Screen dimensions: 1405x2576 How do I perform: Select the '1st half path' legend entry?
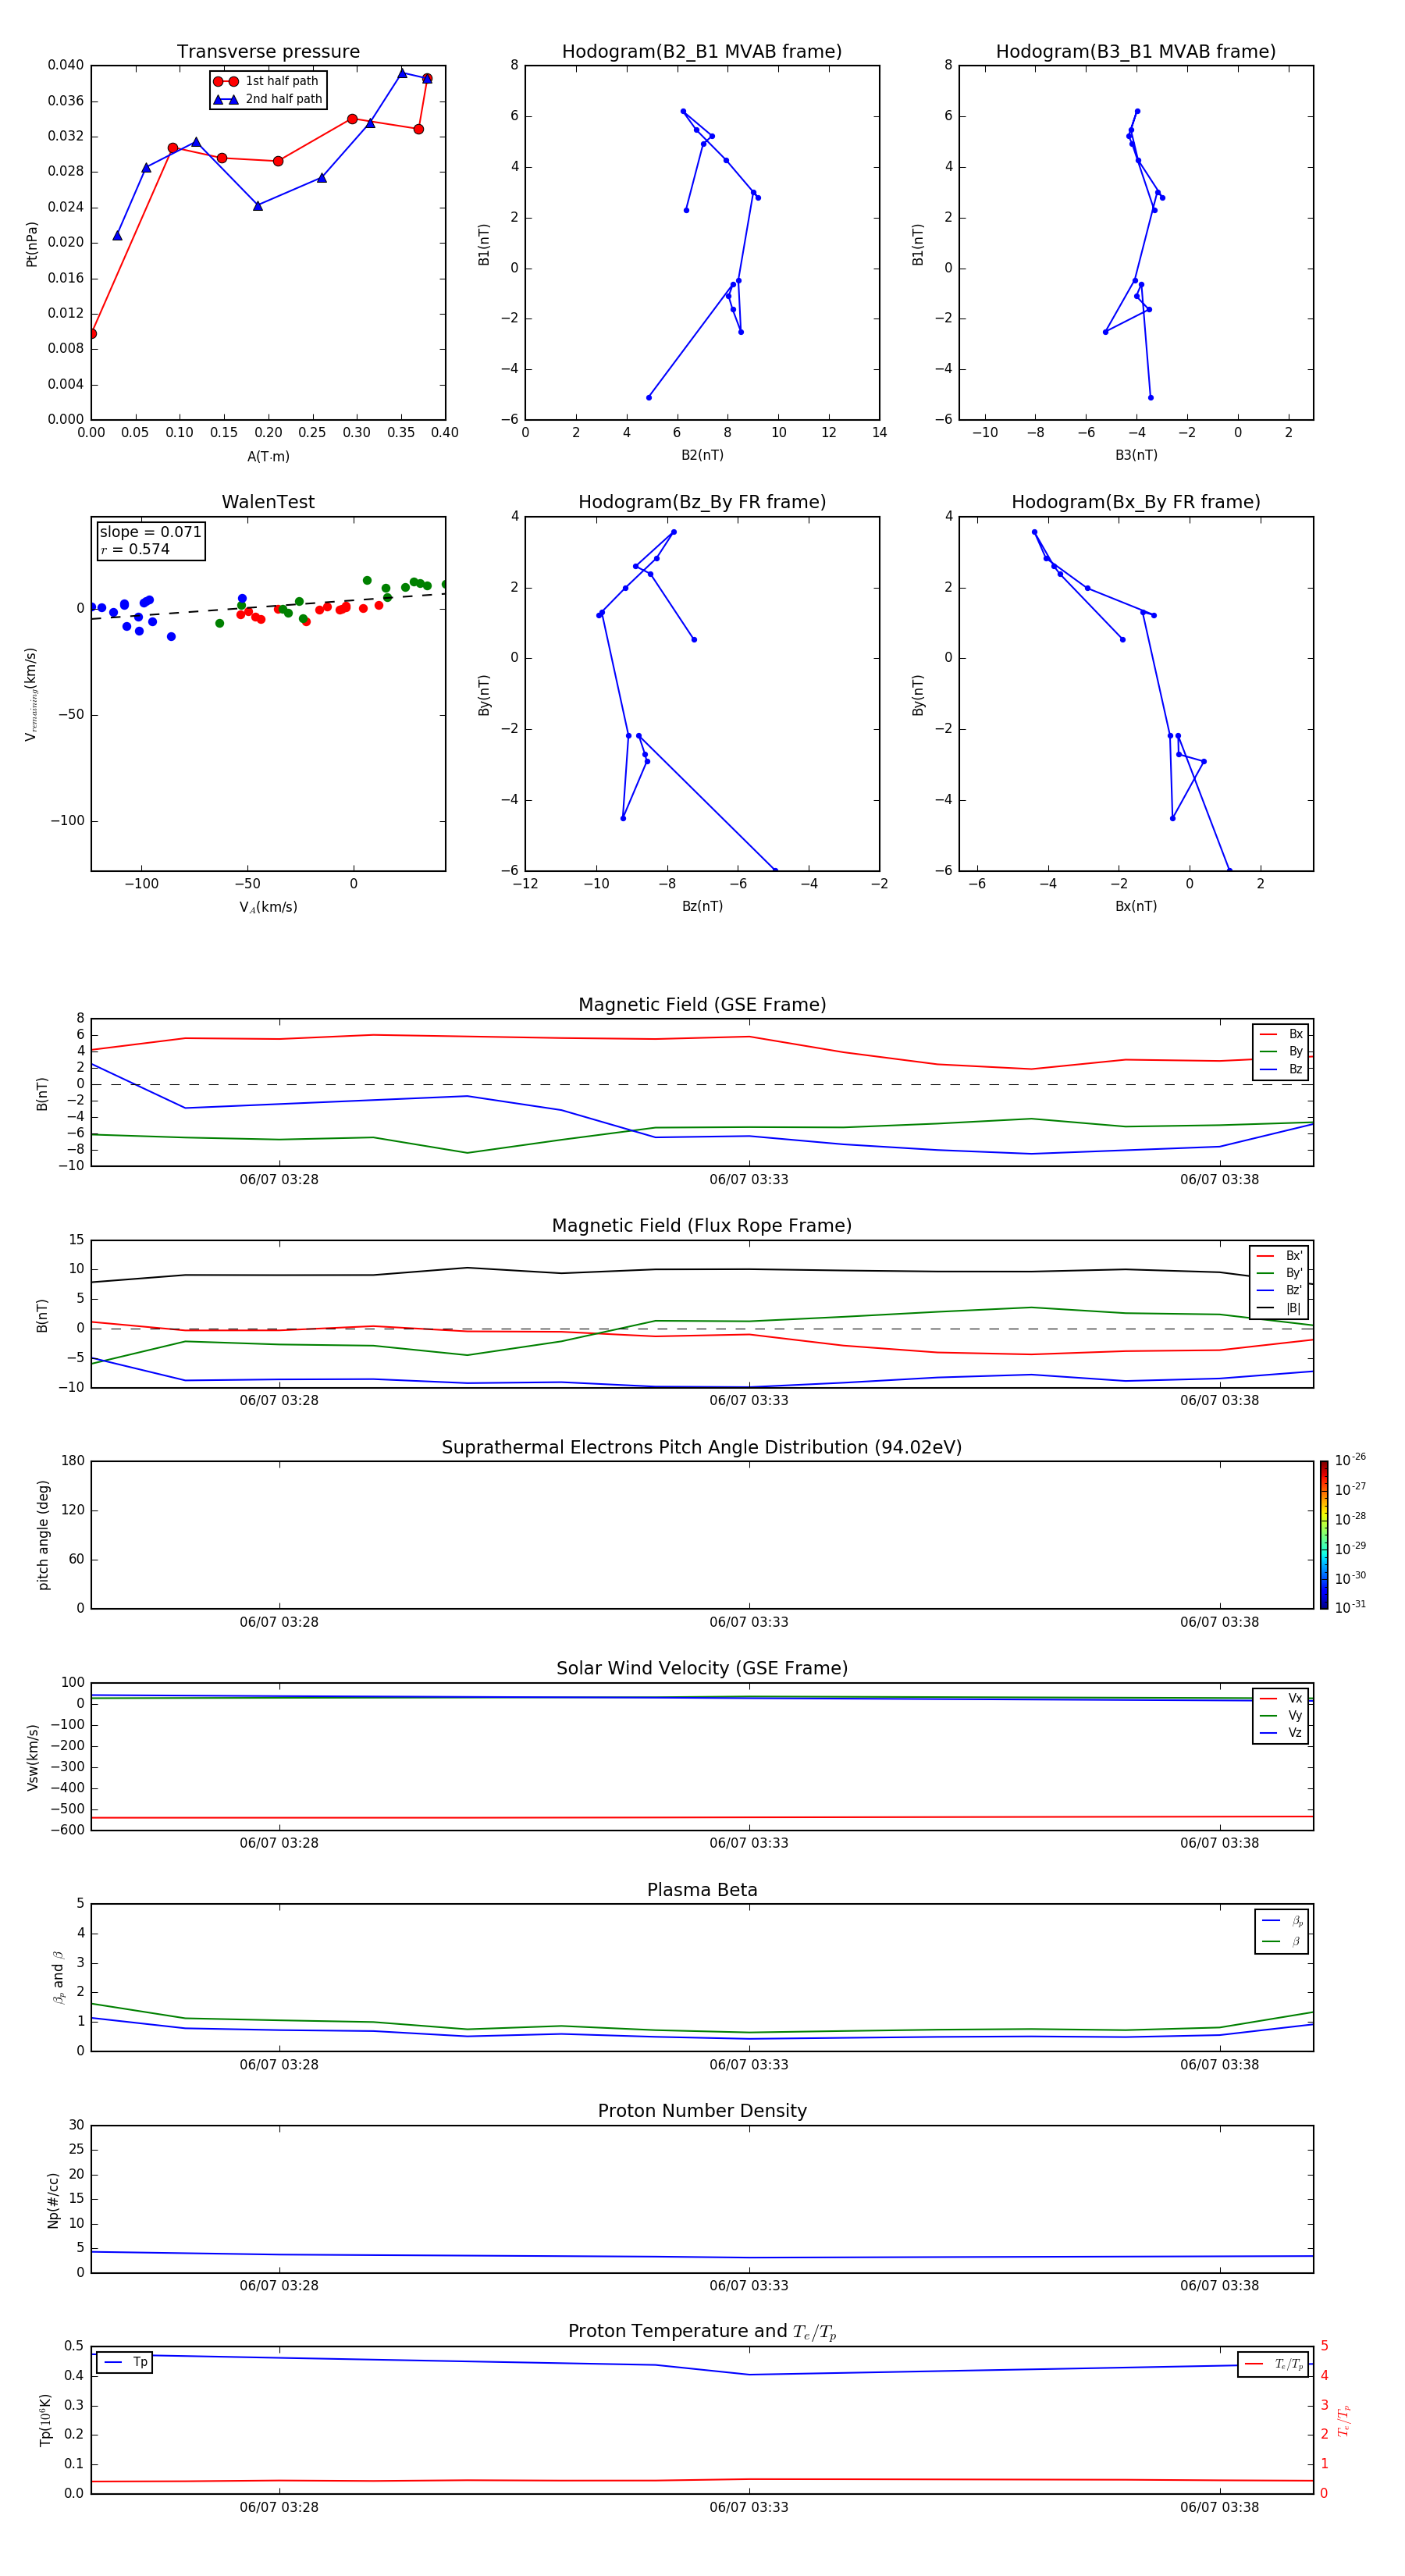point(267,81)
